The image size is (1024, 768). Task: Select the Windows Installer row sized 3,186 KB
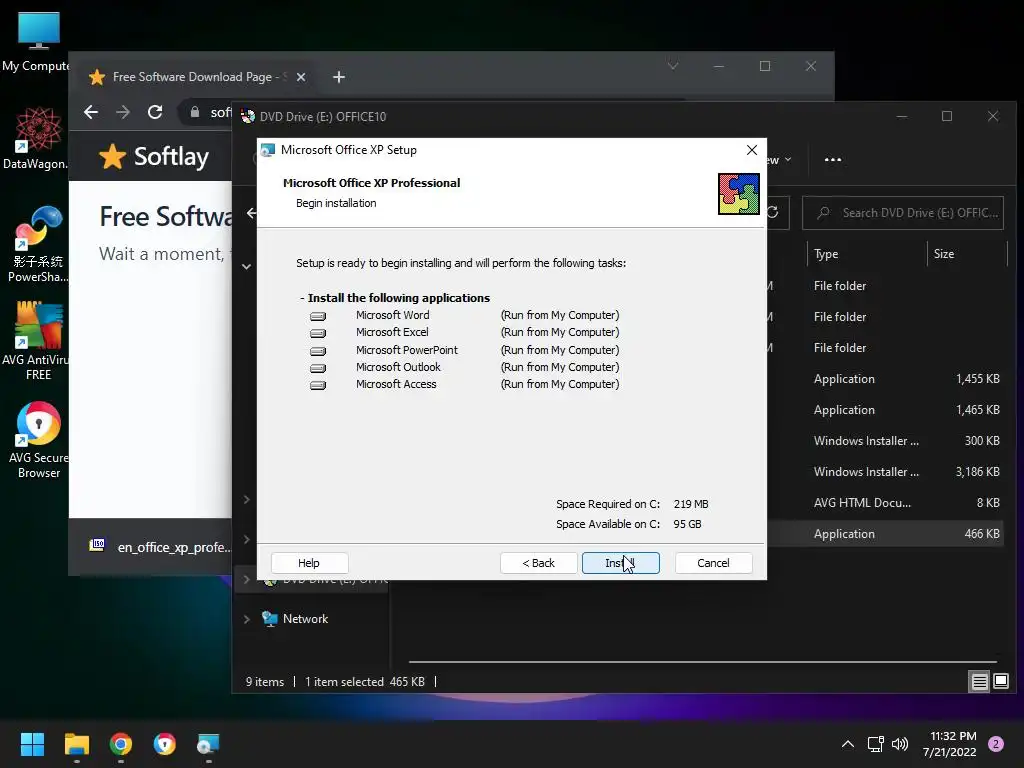pyautogui.click(x=886, y=472)
